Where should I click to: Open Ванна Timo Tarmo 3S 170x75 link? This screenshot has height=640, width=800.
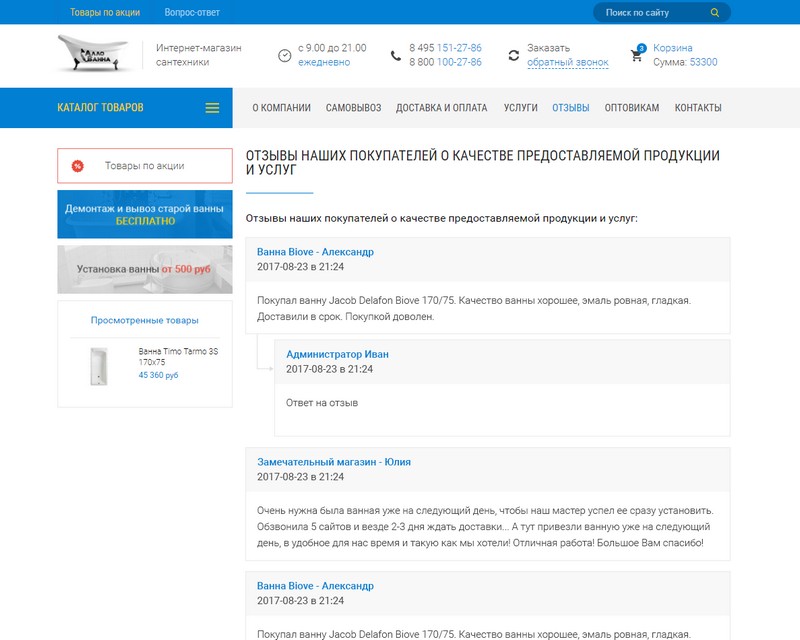tap(178, 357)
